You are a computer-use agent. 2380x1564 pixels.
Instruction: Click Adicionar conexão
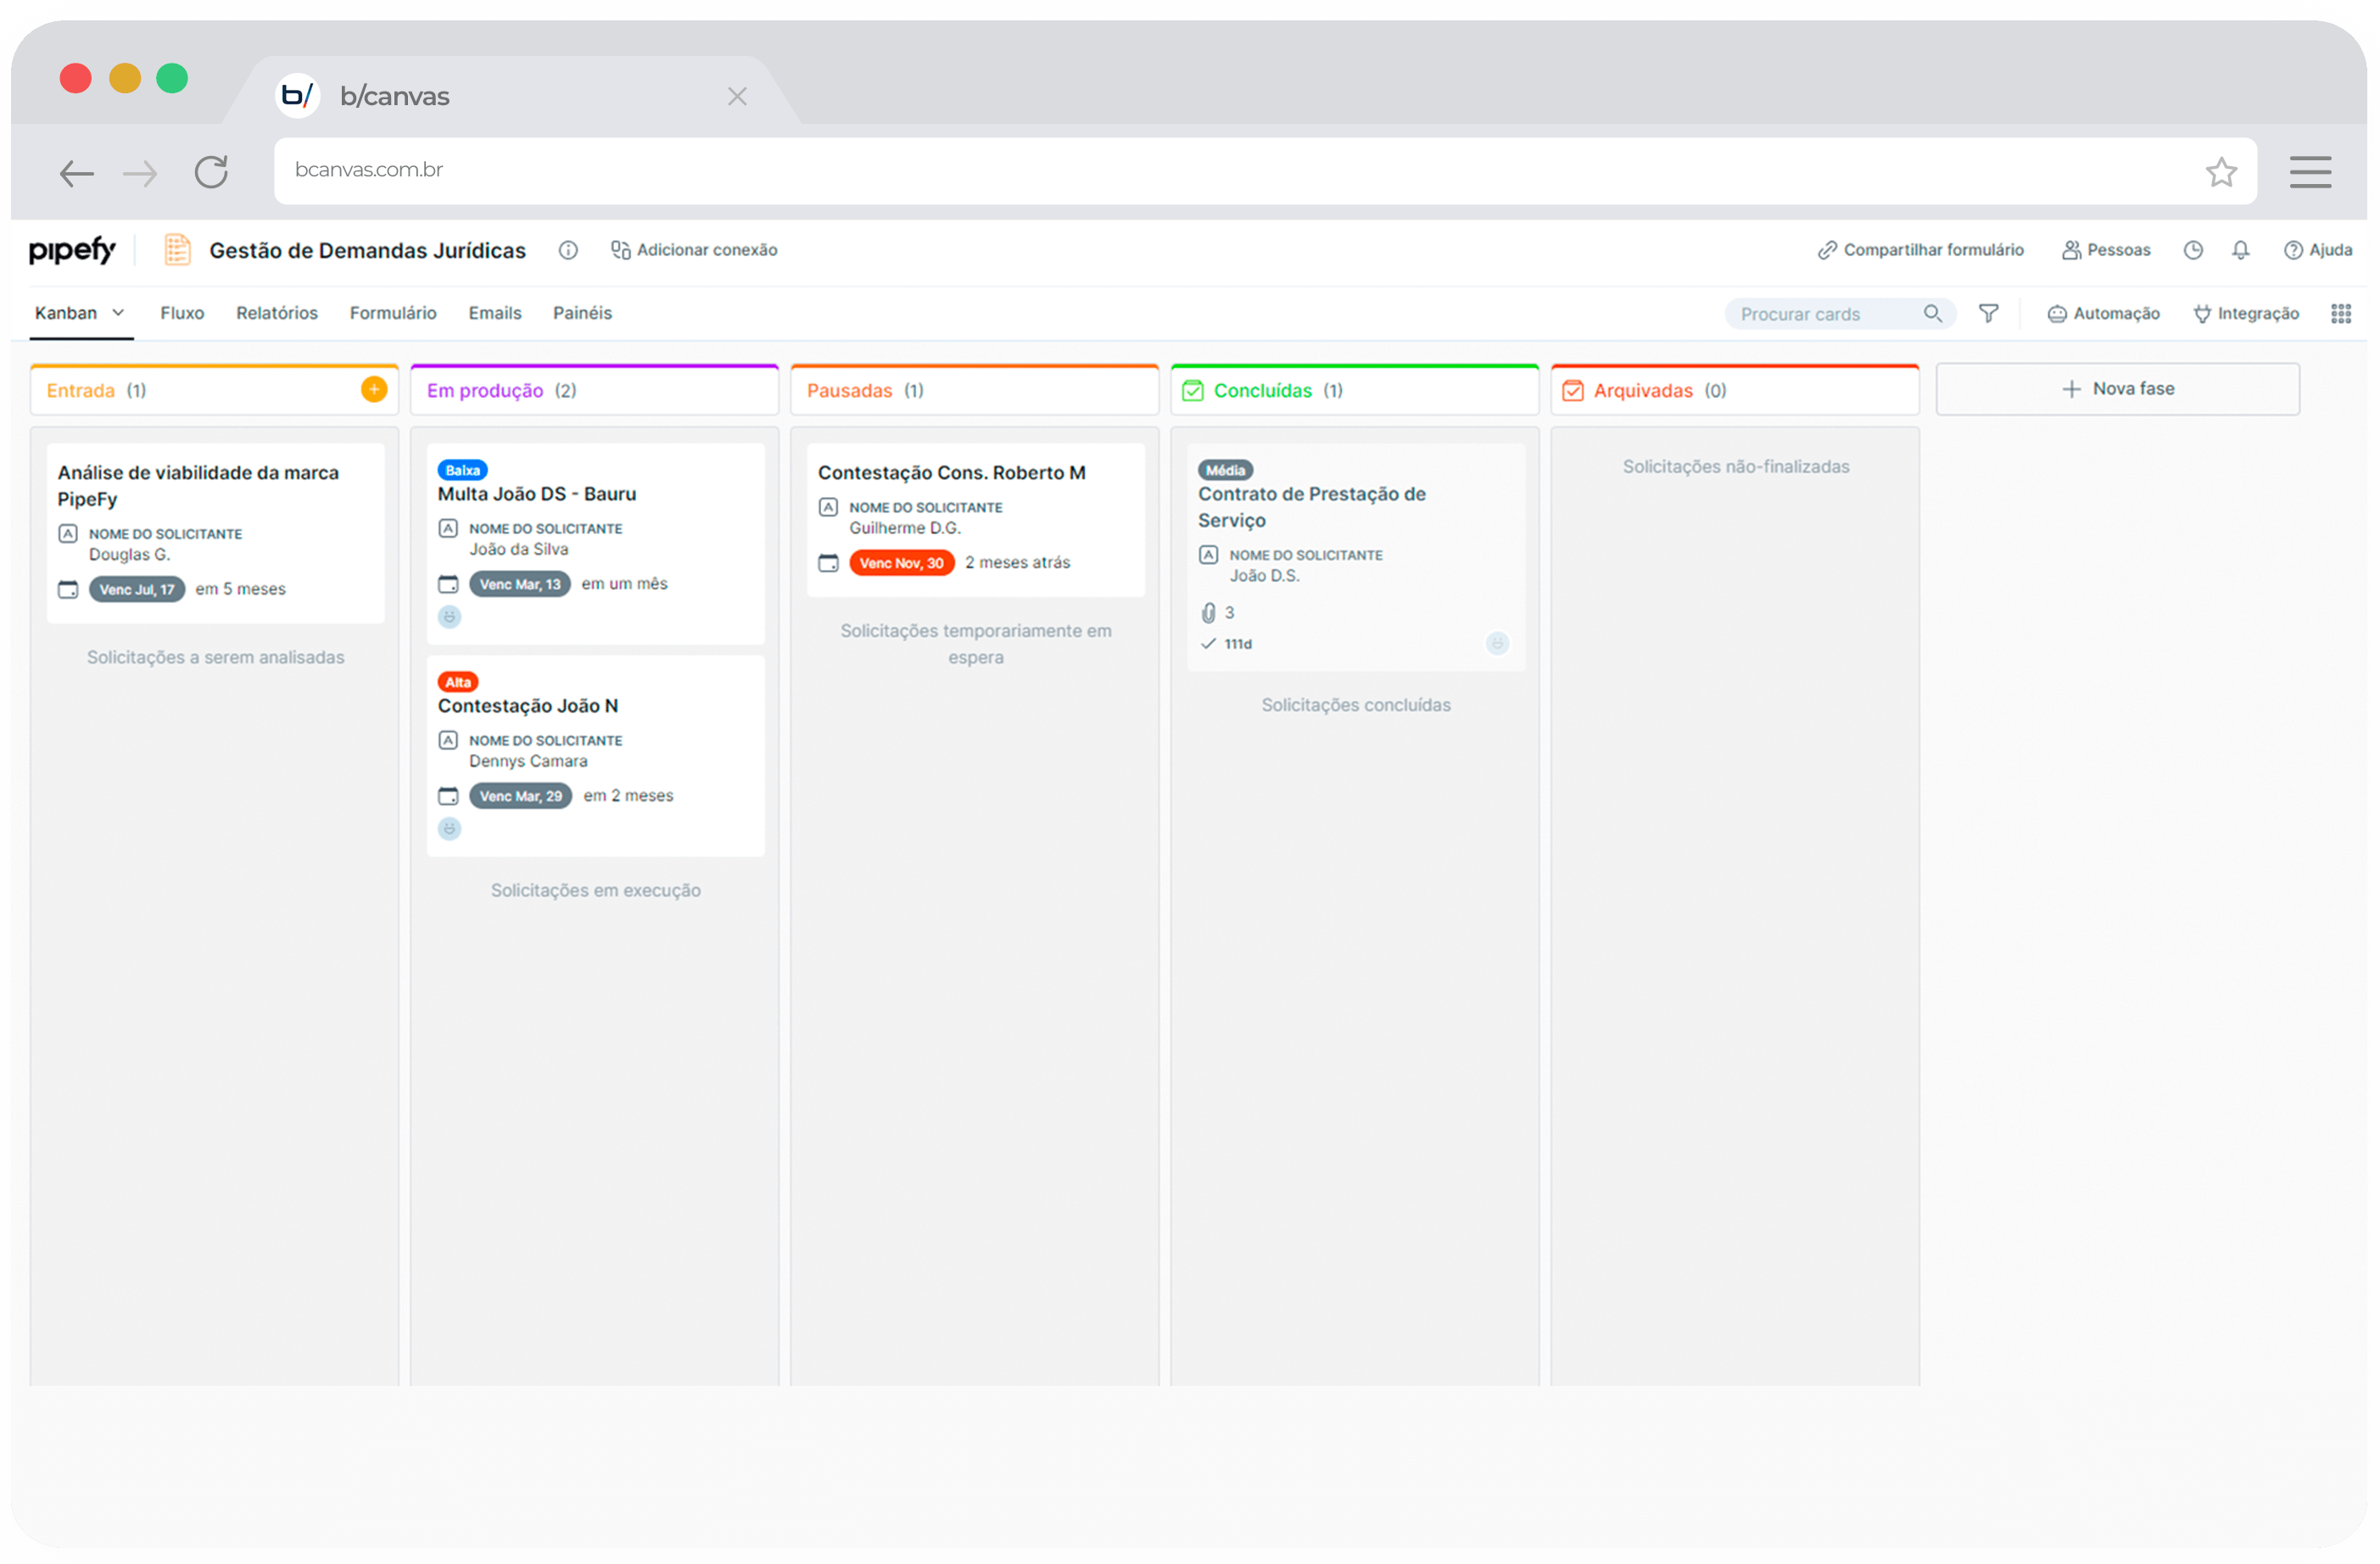coord(695,250)
